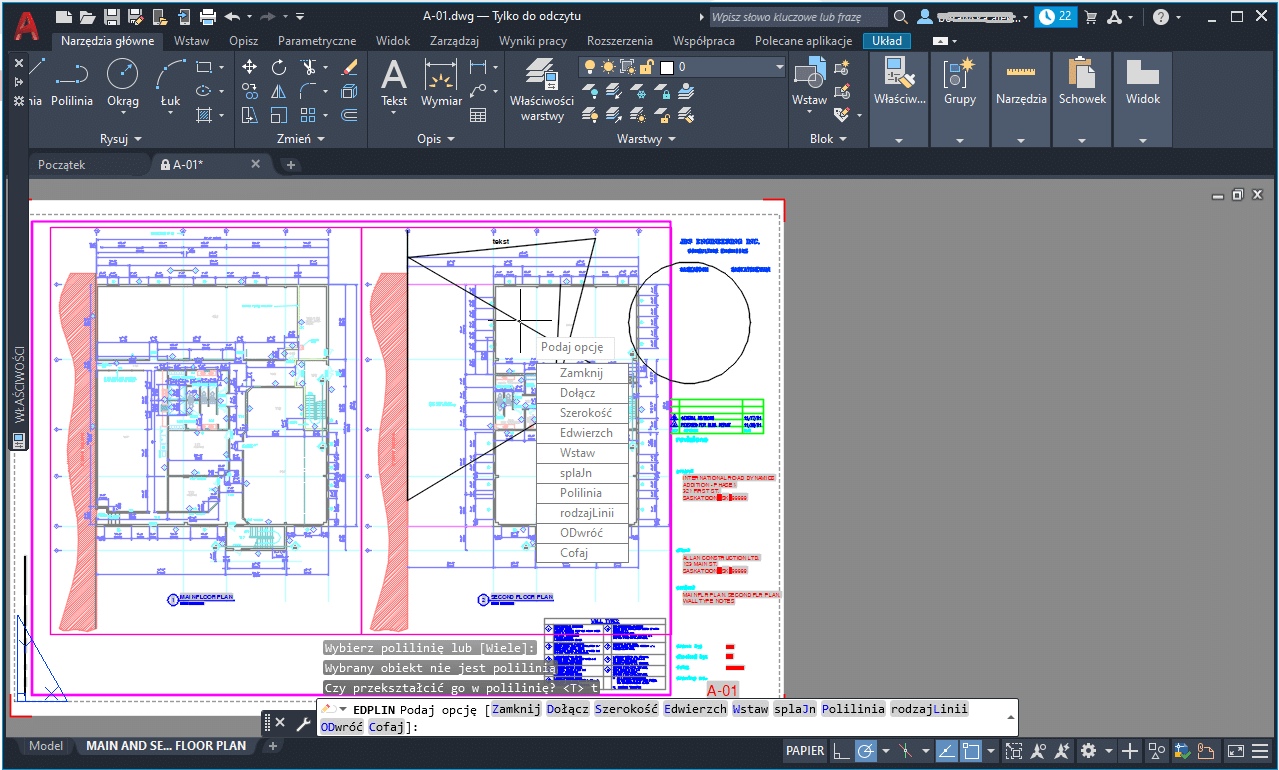Select the Trim scissors tool
The height and width of the screenshot is (770, 1279).
307,67
